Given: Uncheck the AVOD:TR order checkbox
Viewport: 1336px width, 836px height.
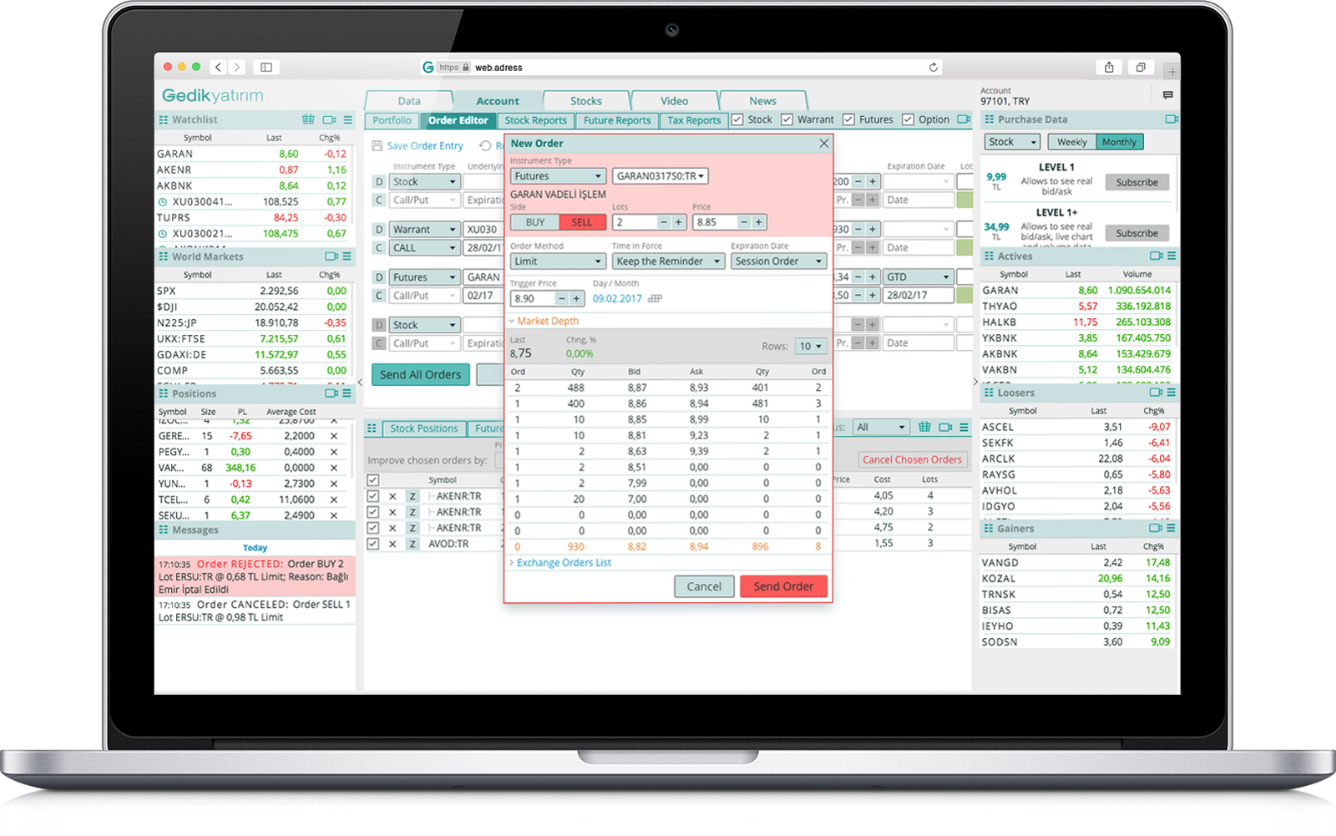Looking at the screenshot, I should (x=373, y=544).
